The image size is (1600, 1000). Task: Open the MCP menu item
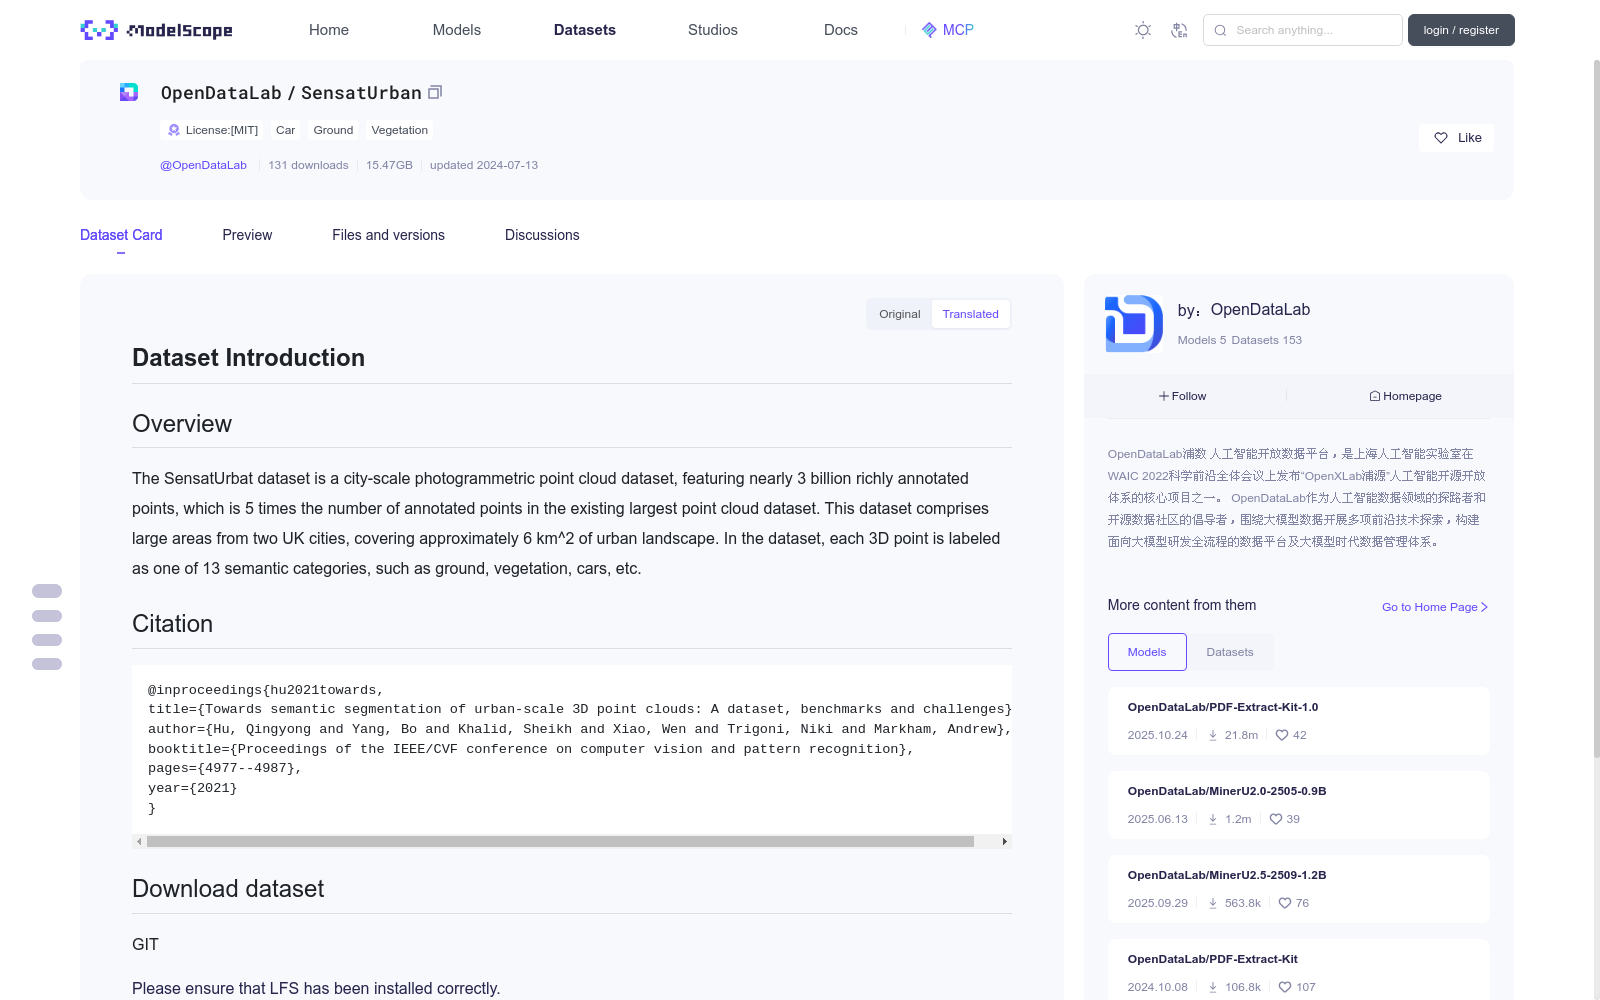pos(948,30)
